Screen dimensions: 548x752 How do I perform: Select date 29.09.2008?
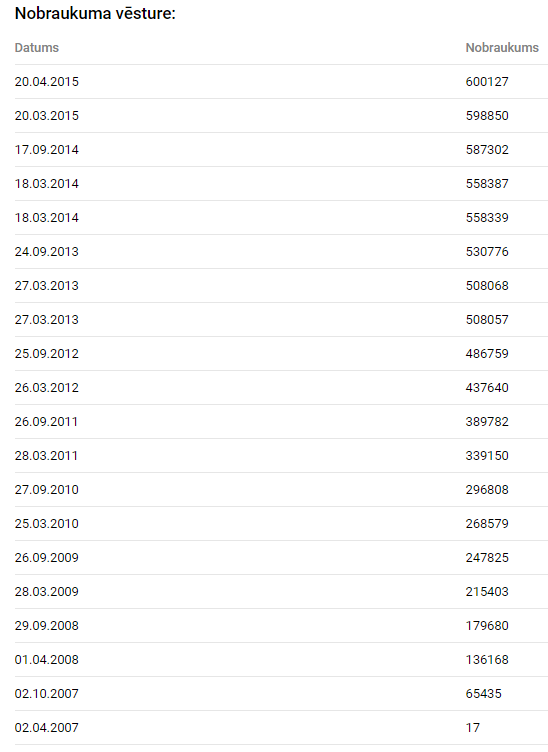pyautogui.click(x=47, y=626)
